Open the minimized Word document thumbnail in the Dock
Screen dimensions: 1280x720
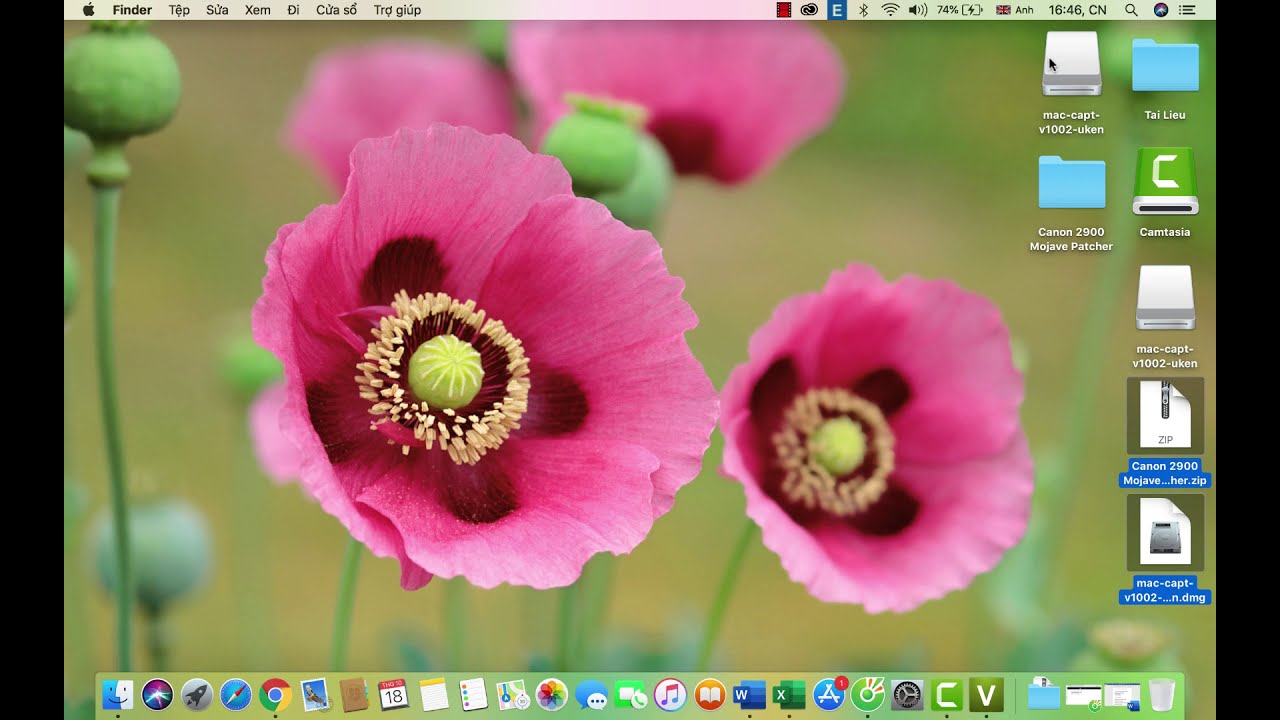1122,694
